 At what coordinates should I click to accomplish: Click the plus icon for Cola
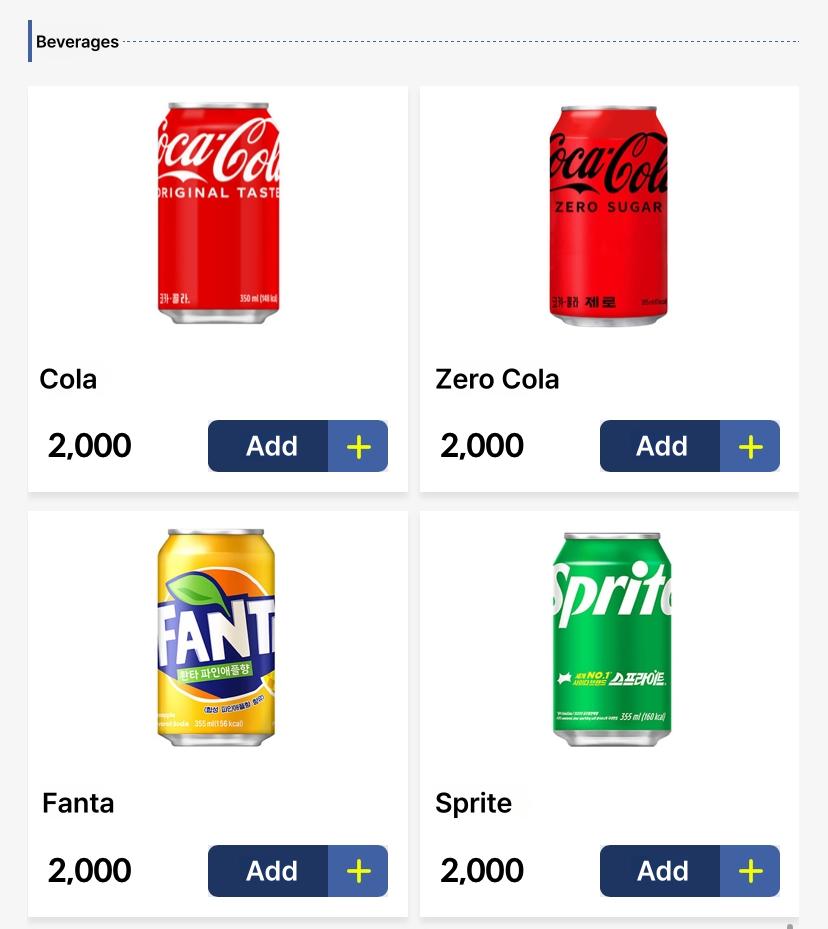tap(358, 447)
